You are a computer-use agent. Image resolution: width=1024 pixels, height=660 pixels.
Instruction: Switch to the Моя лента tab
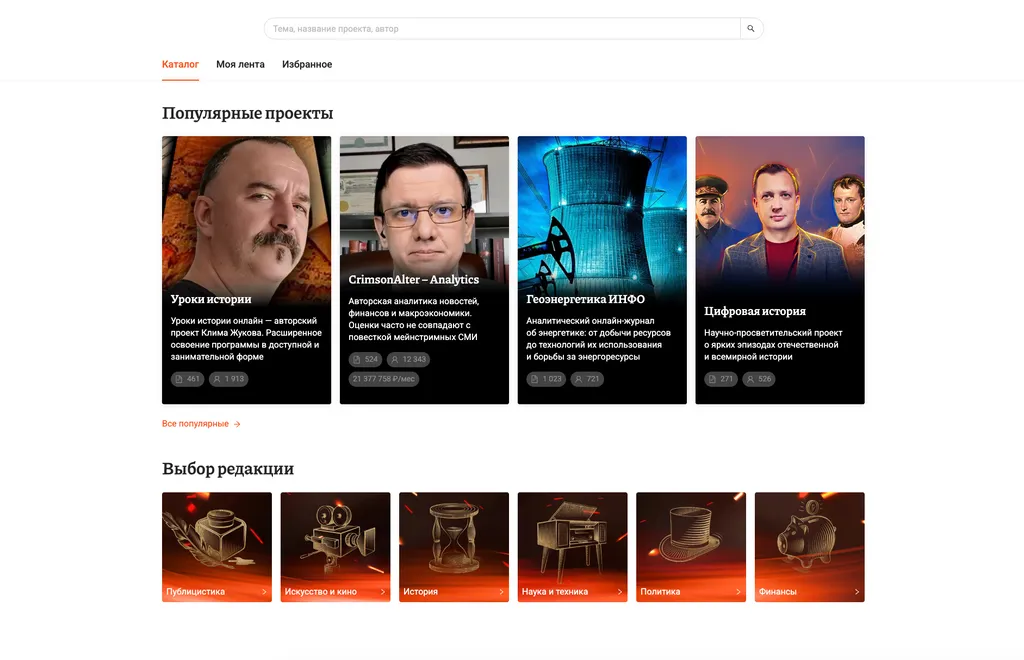[x=240, y=65]
